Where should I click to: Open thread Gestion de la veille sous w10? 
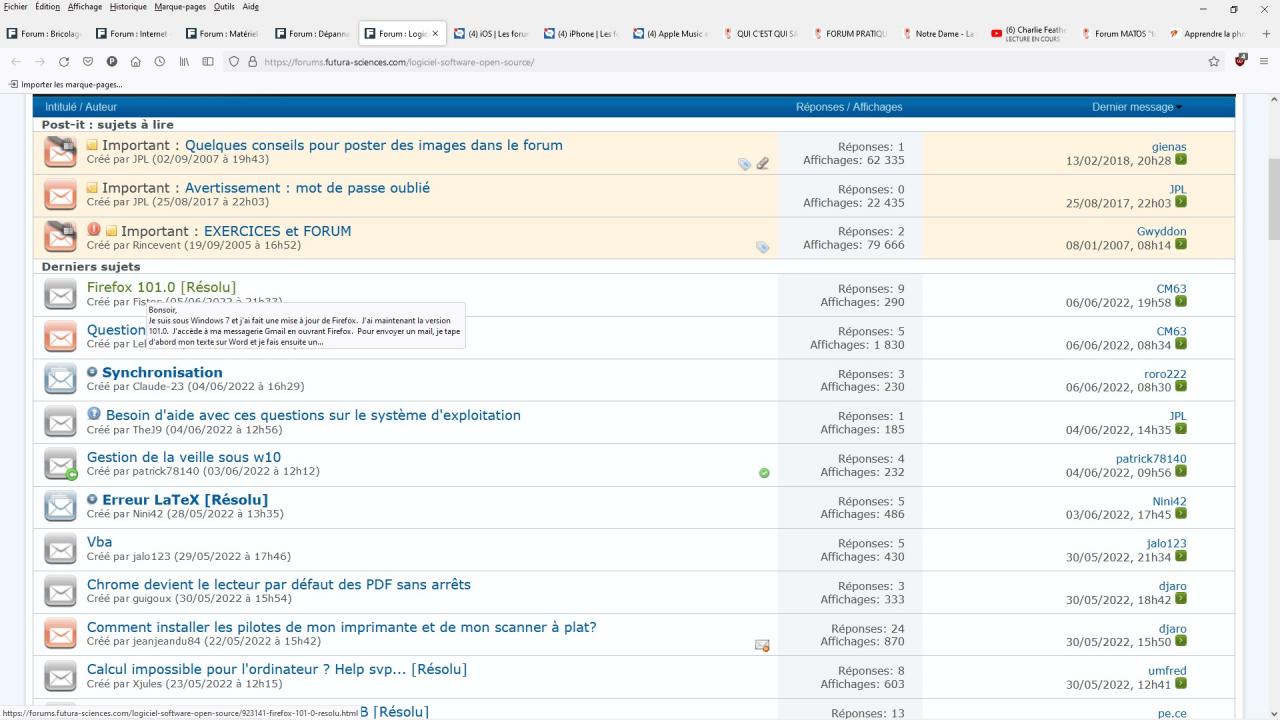pyautogui.click(x=184, y=458)
